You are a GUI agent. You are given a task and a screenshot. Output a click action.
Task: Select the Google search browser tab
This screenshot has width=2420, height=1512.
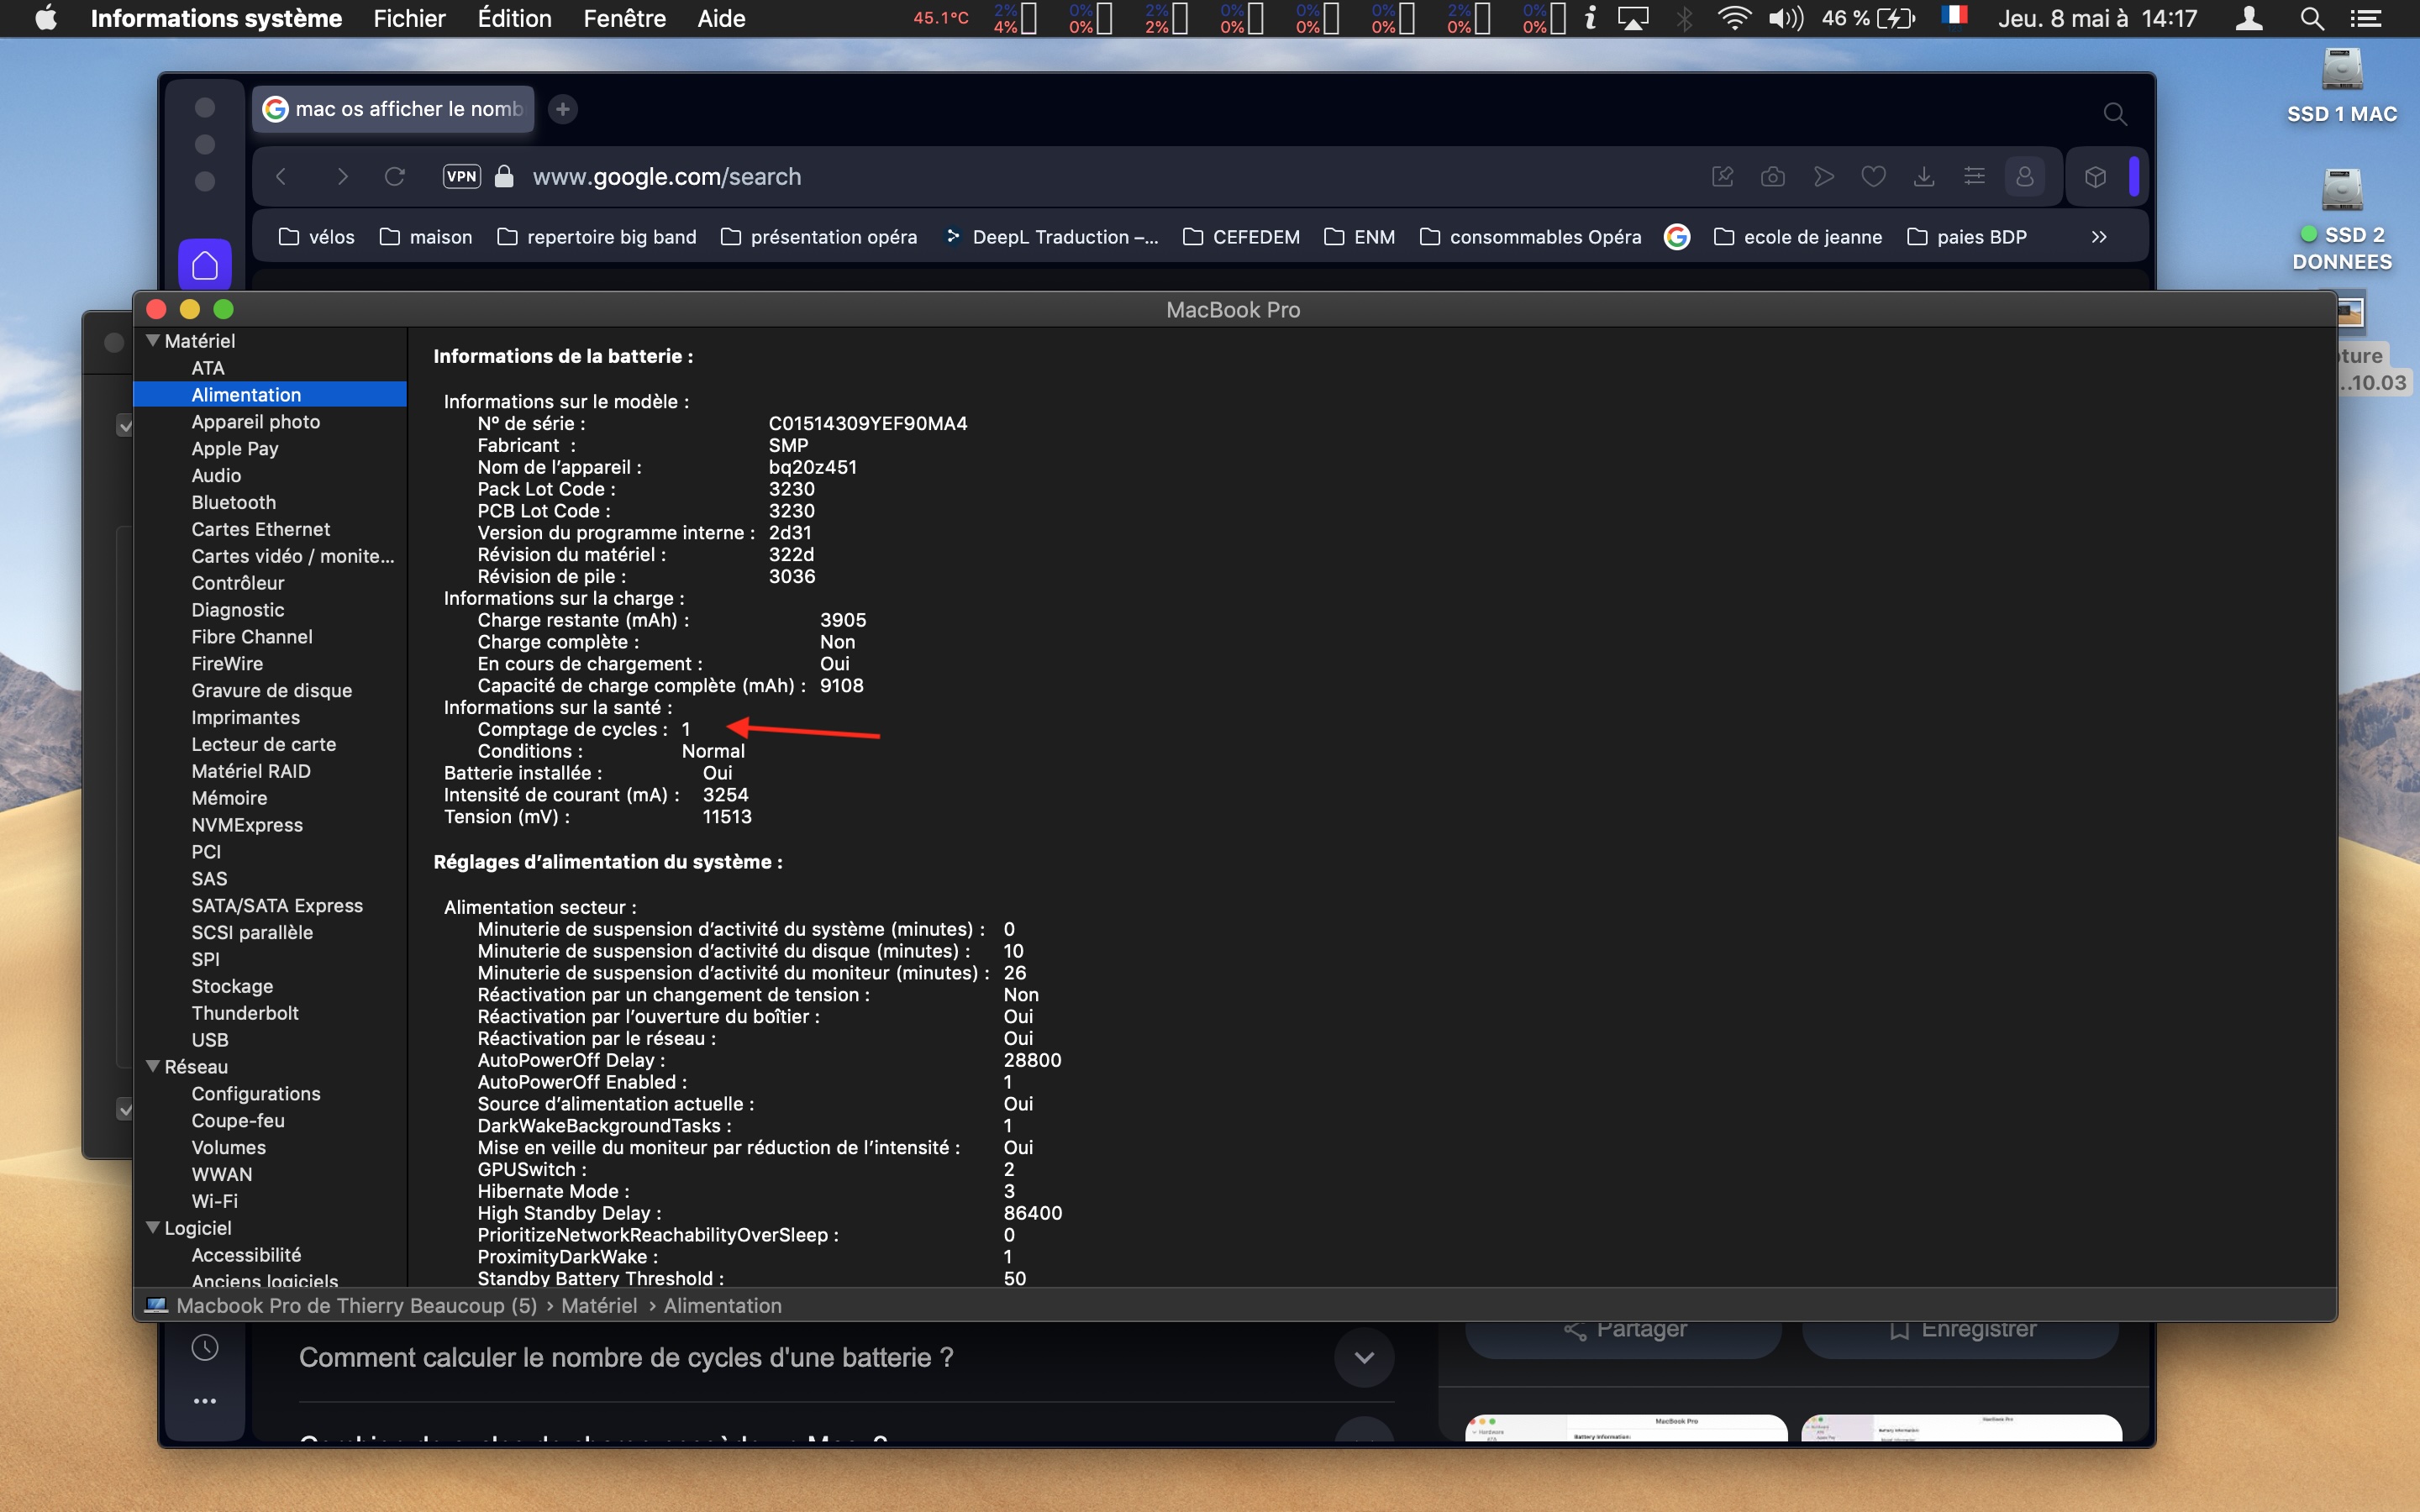tap(393, 109)
